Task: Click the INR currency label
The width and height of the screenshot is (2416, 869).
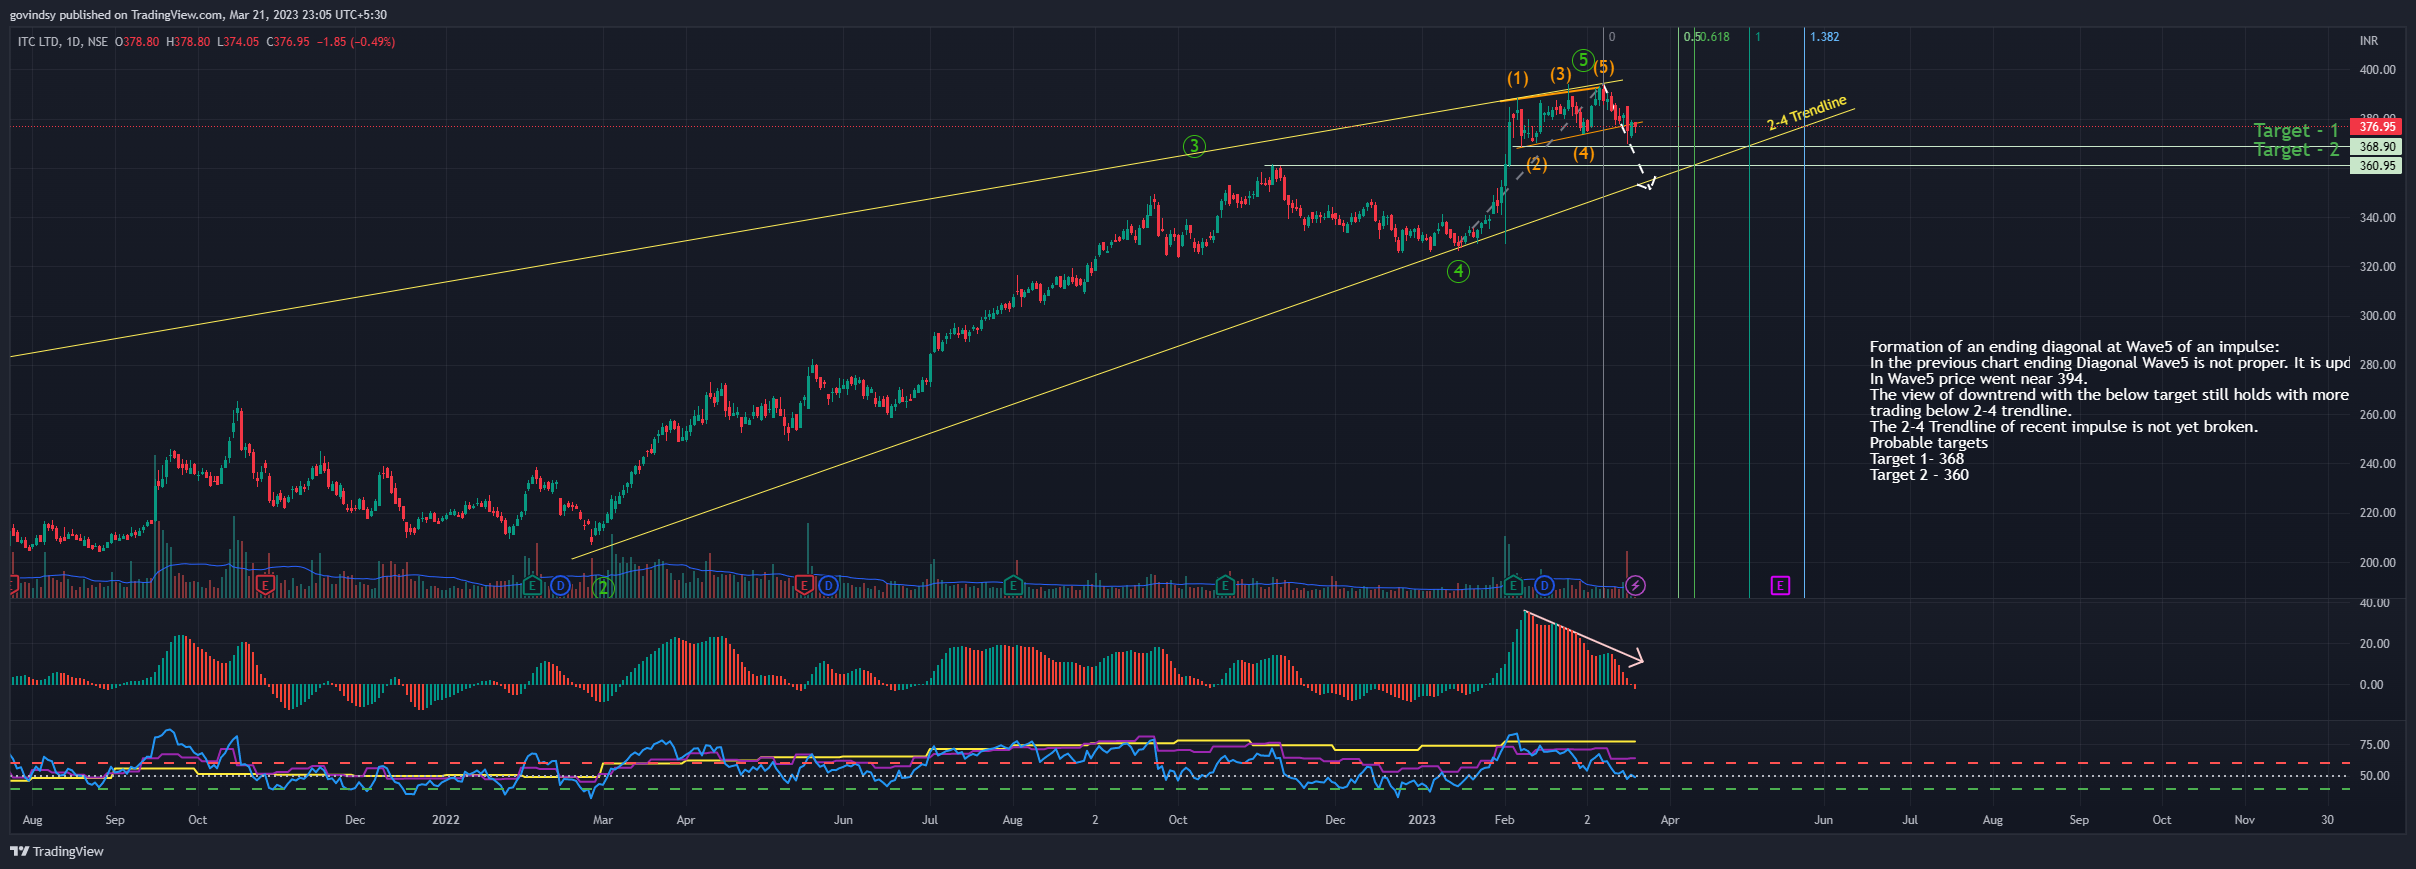Action: [x=2369, y=41]
